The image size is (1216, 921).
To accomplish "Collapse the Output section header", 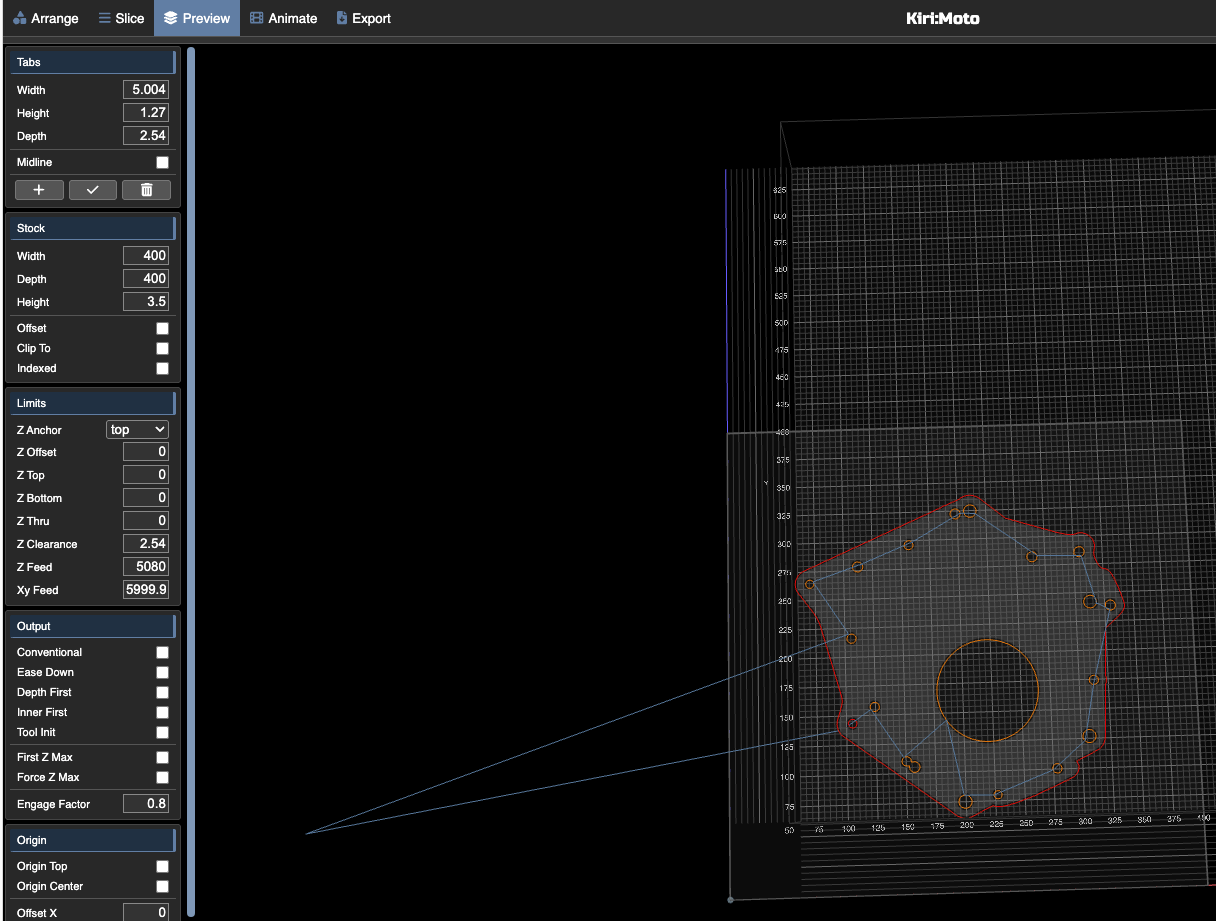I will [x=92, y=626].
